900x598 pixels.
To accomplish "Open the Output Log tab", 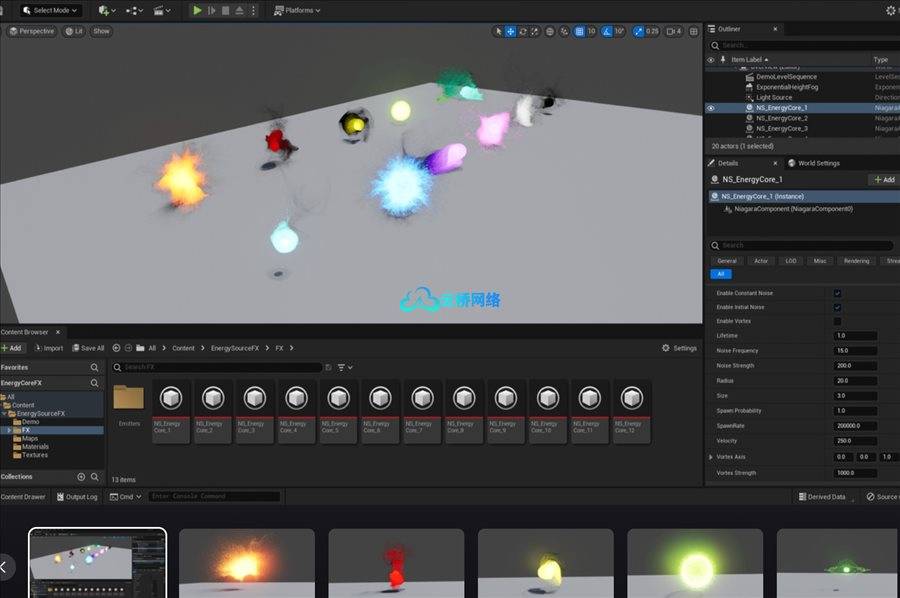I will (x=77, y=497).
